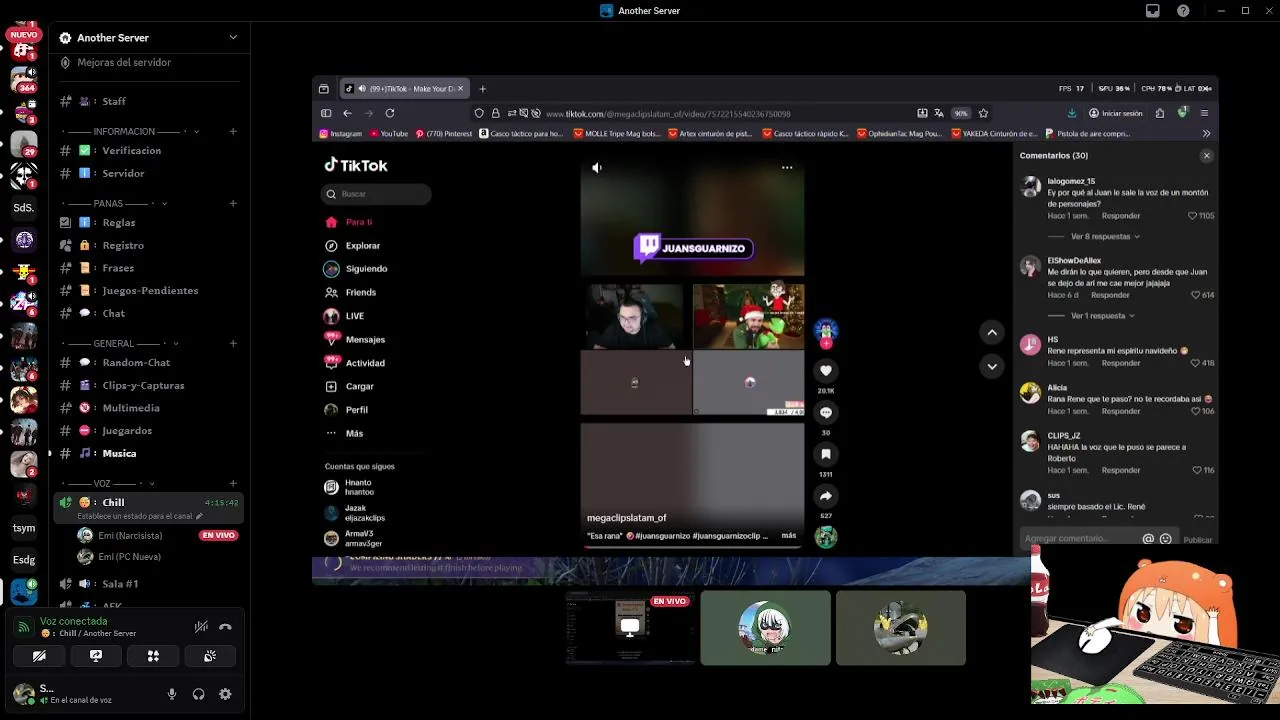
Task: Open TikTok Explorar page
Action: pos(353,245)
